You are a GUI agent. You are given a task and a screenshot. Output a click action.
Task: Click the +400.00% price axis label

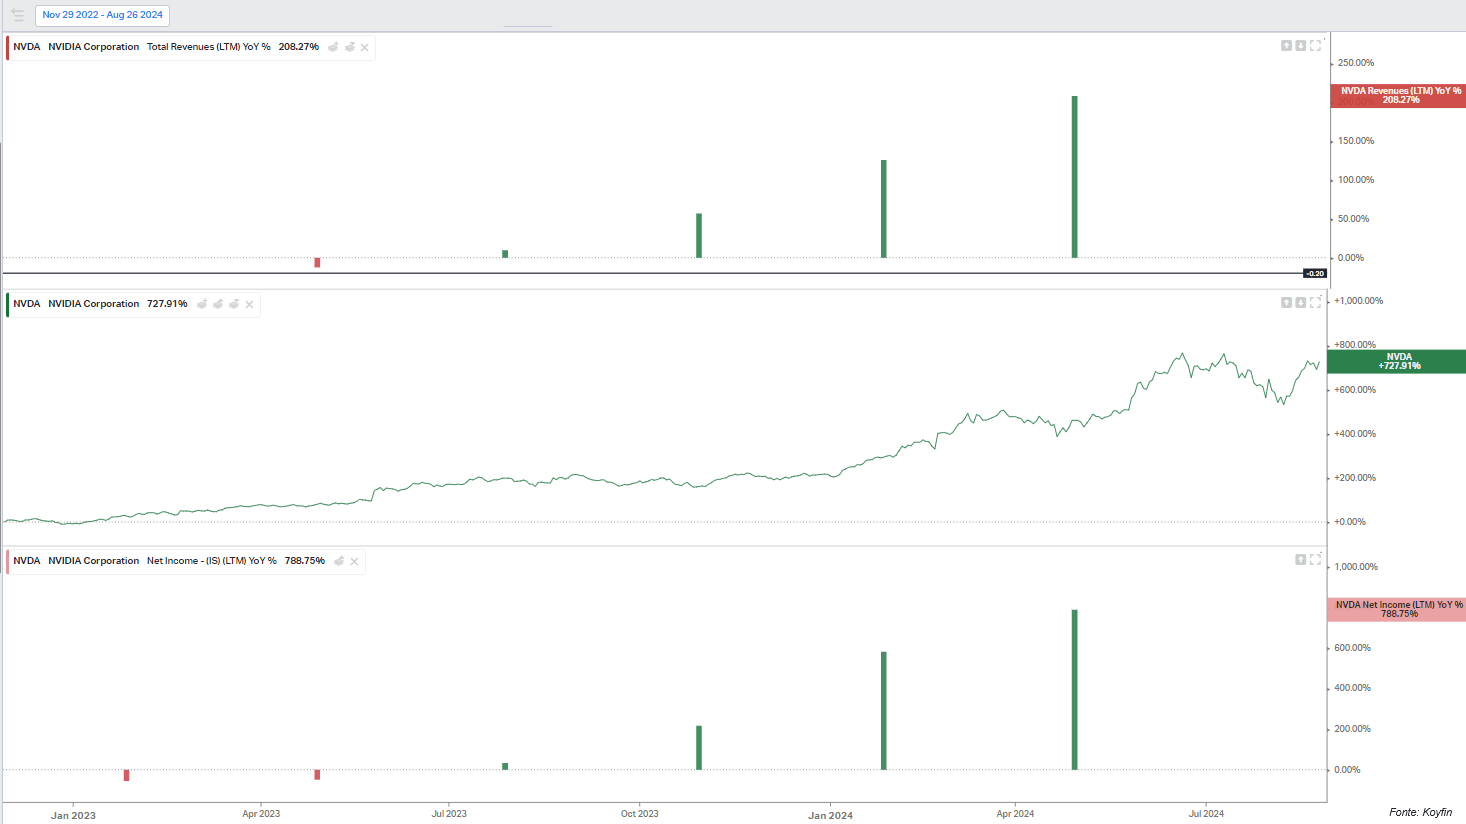[x=1355, y=434]
